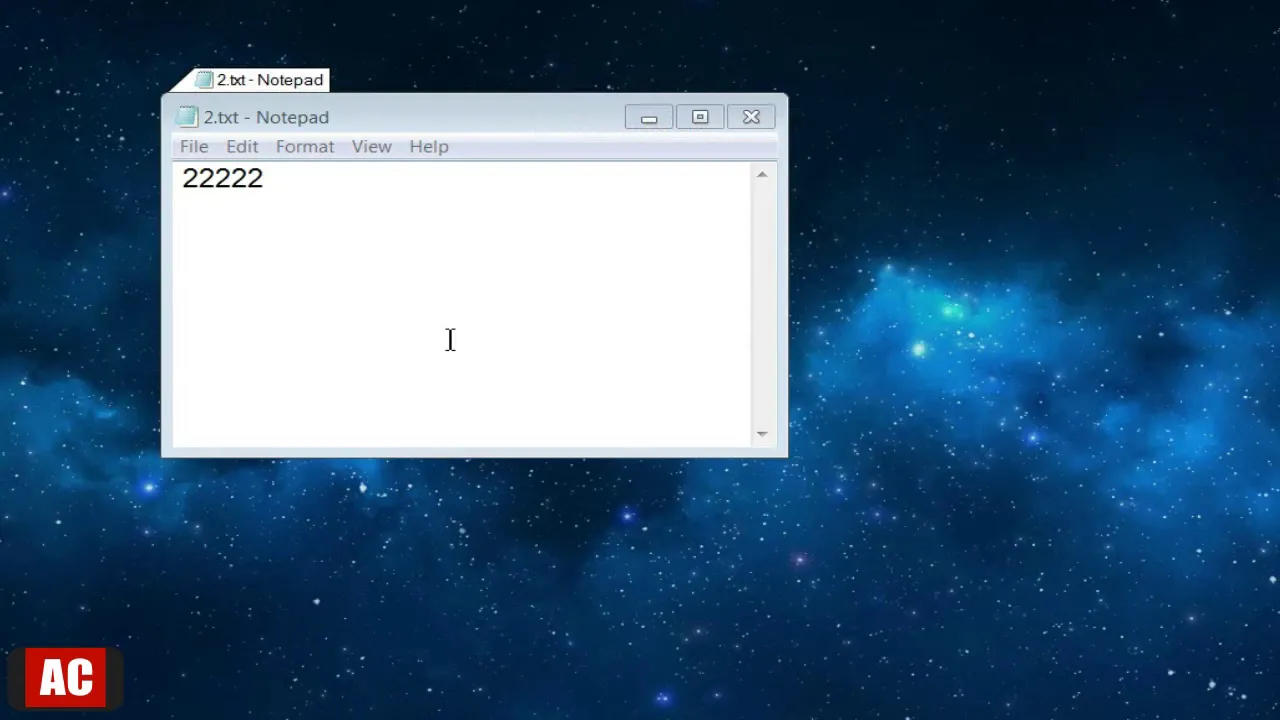Close the 2.txt Notepad window
1280x720 pixels.
pos(751,118)
